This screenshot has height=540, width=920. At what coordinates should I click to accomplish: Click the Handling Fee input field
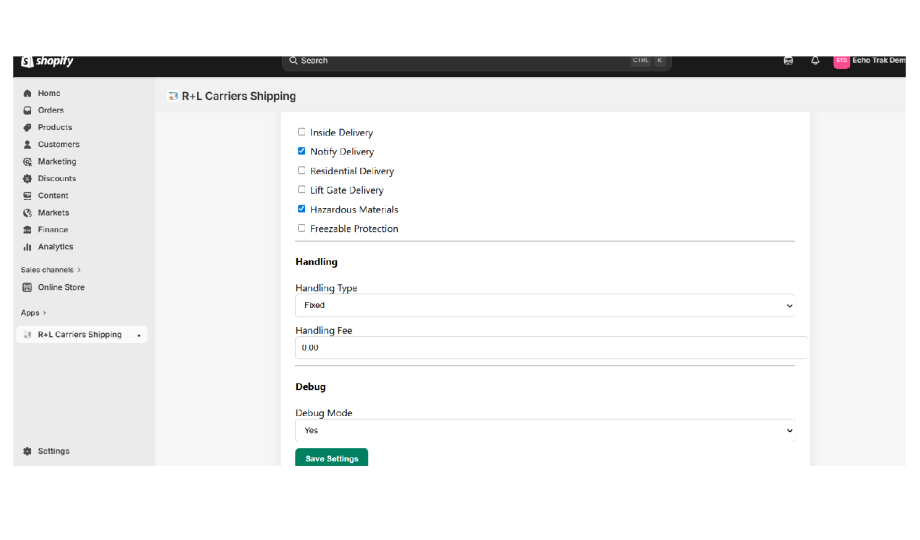click(x=551, y=347)
